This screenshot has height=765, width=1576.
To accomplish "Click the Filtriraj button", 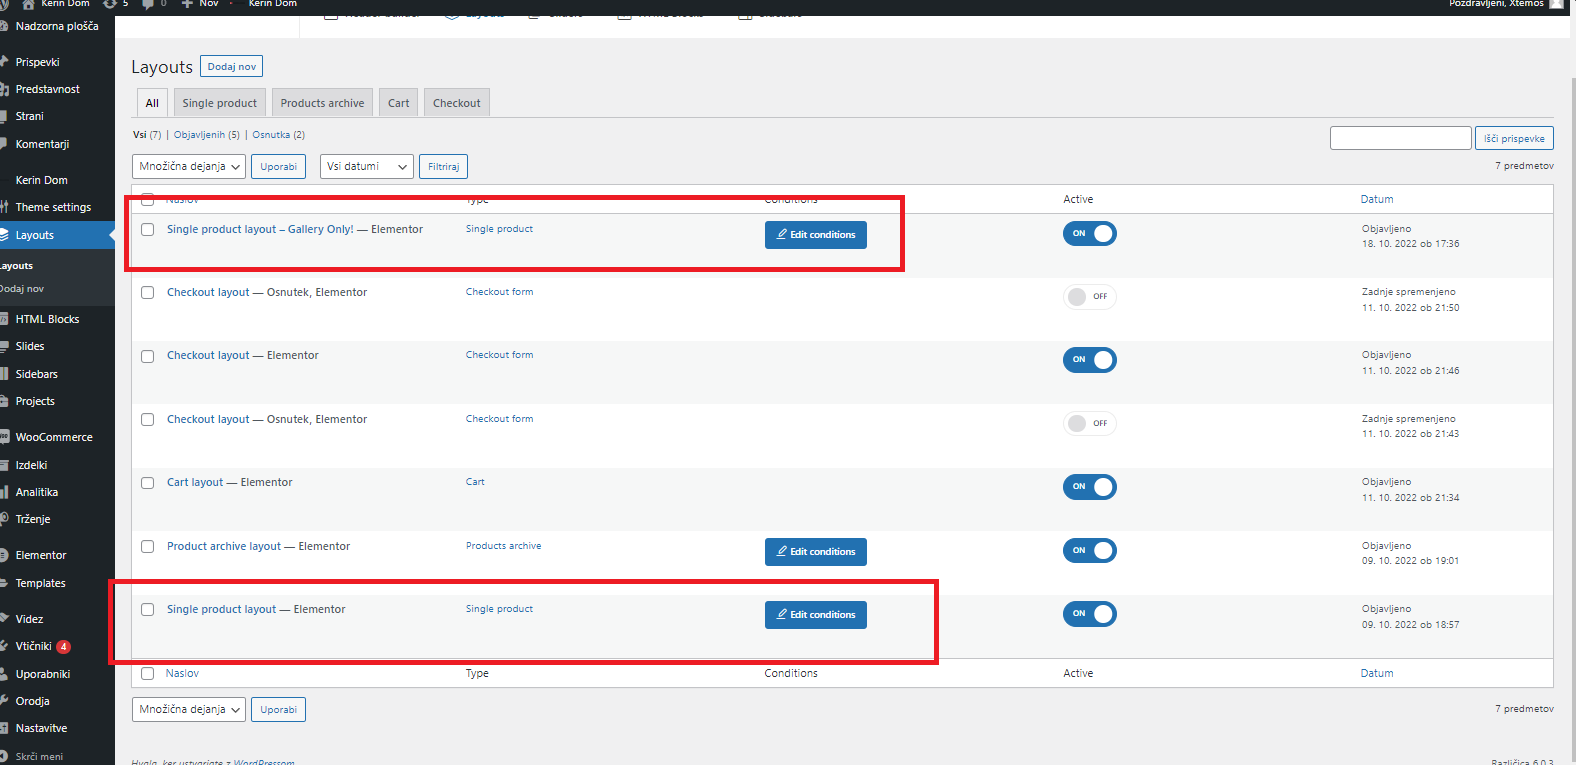I will pyautogui.click(x=444, y=166).
